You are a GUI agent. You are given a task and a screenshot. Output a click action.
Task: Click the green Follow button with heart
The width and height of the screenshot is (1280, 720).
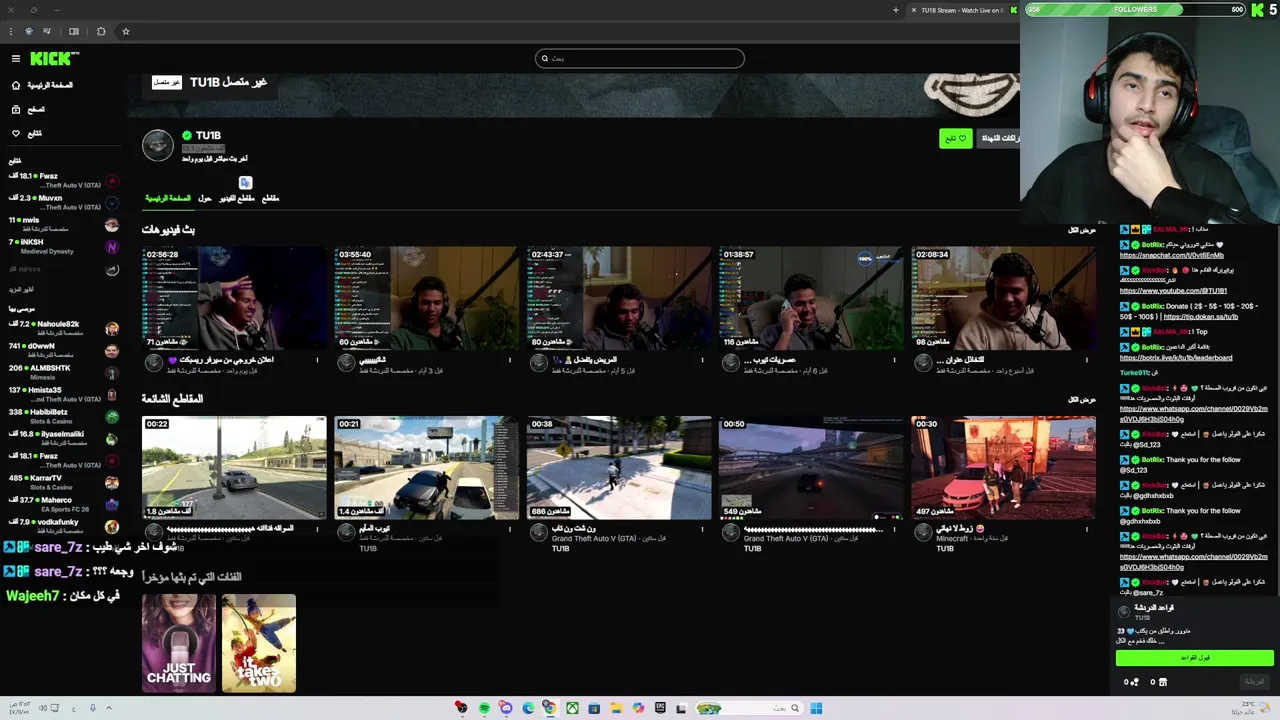[x=956, y=138]
